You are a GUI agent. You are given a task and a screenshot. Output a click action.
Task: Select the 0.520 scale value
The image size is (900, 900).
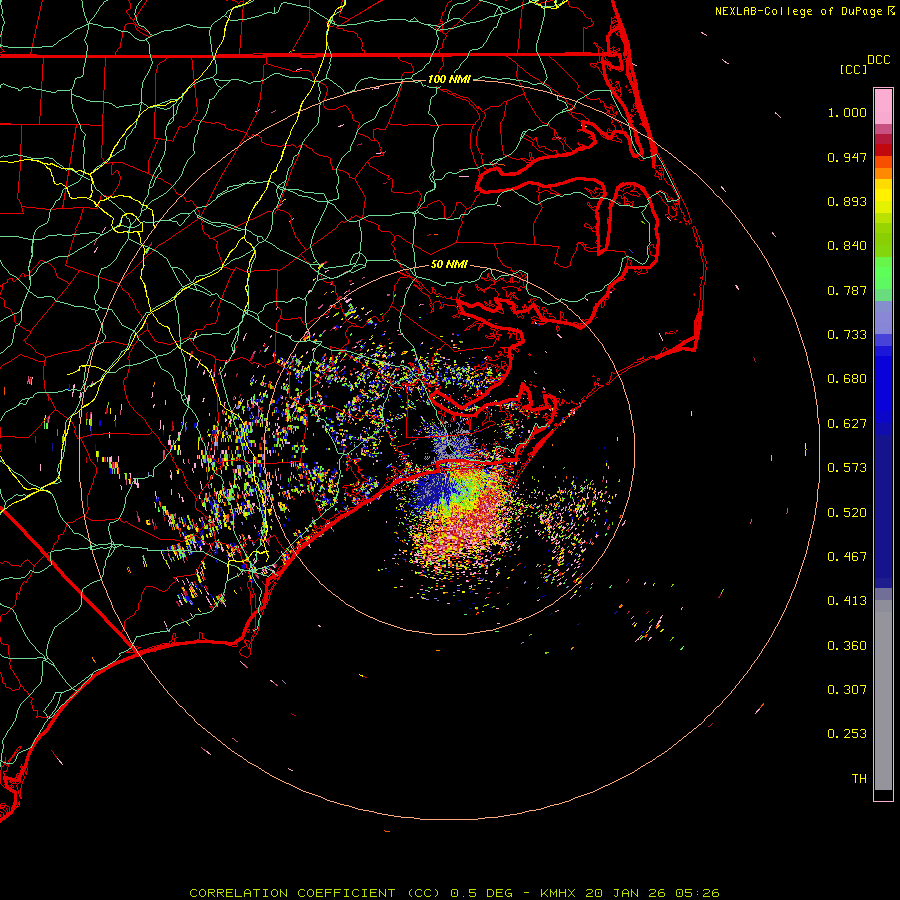(x=847, y=513)
